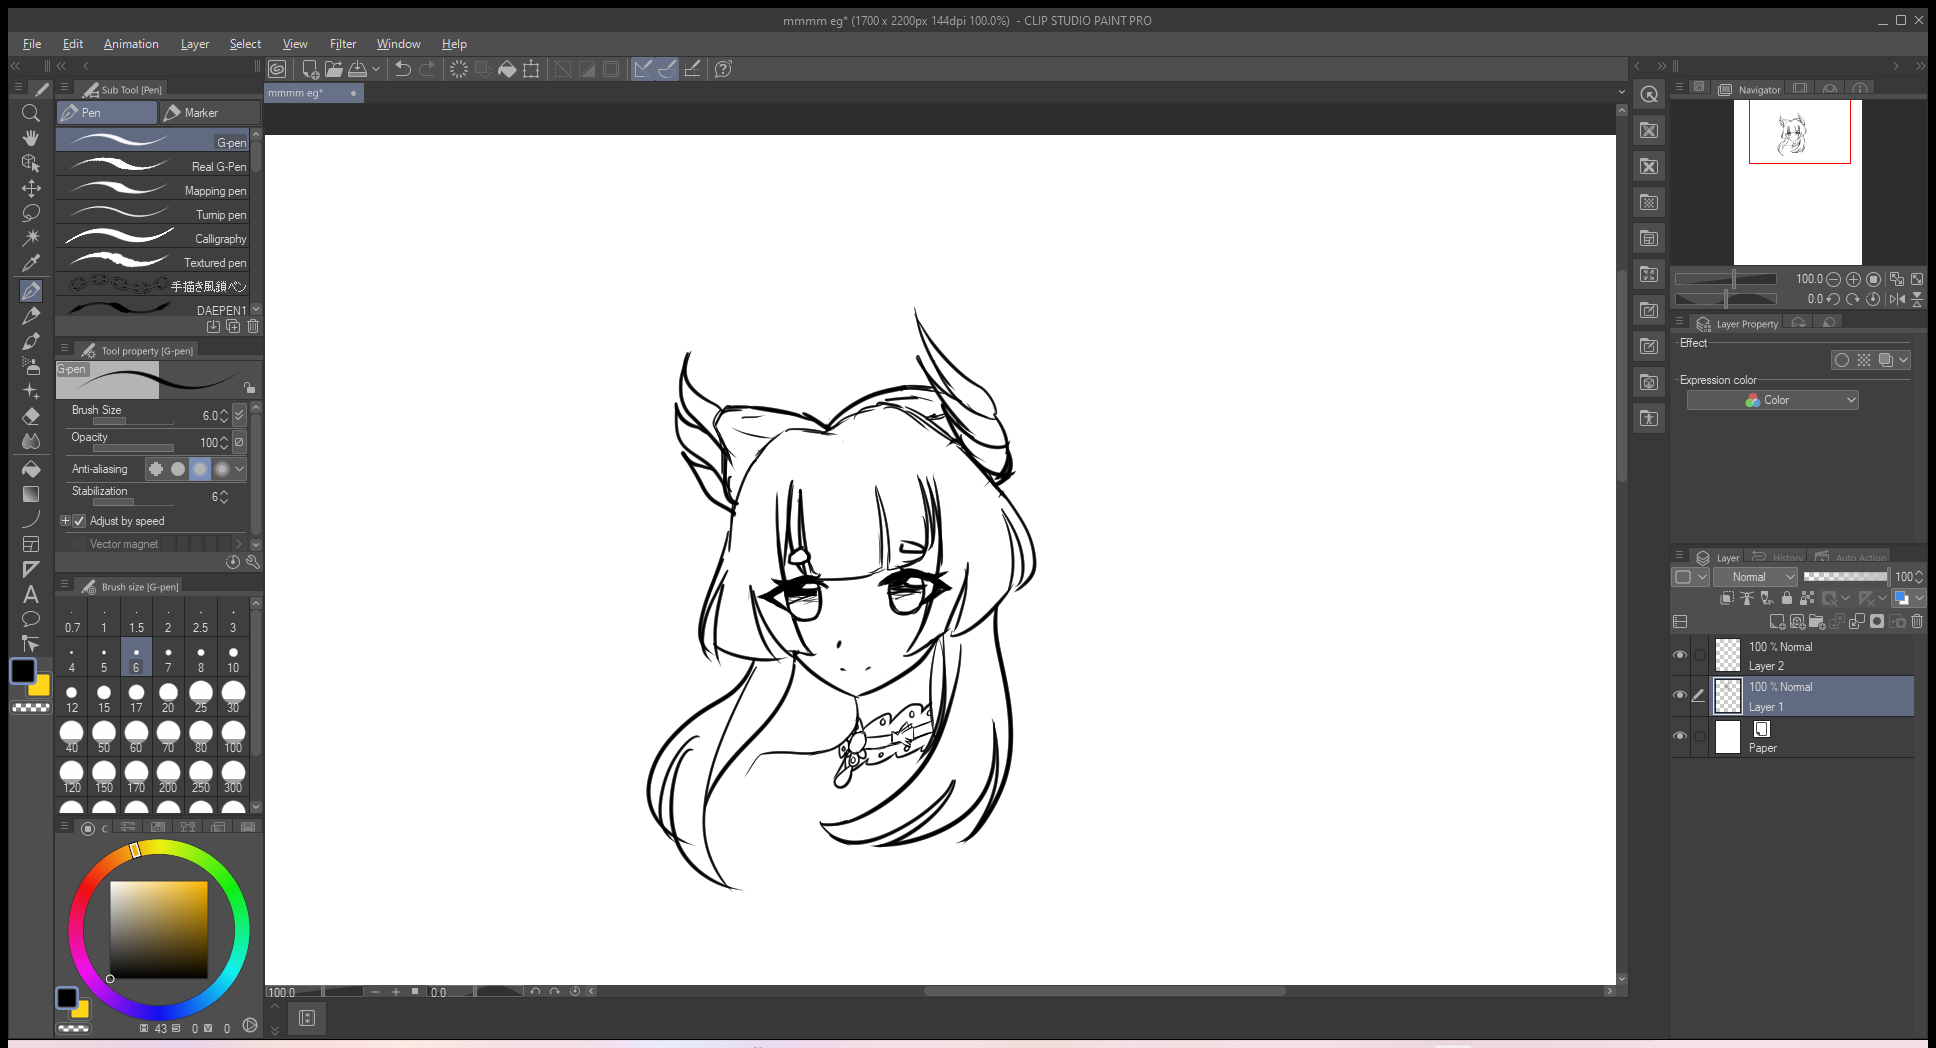
Task: Open the Filter menu
Action: click(343, 44)
